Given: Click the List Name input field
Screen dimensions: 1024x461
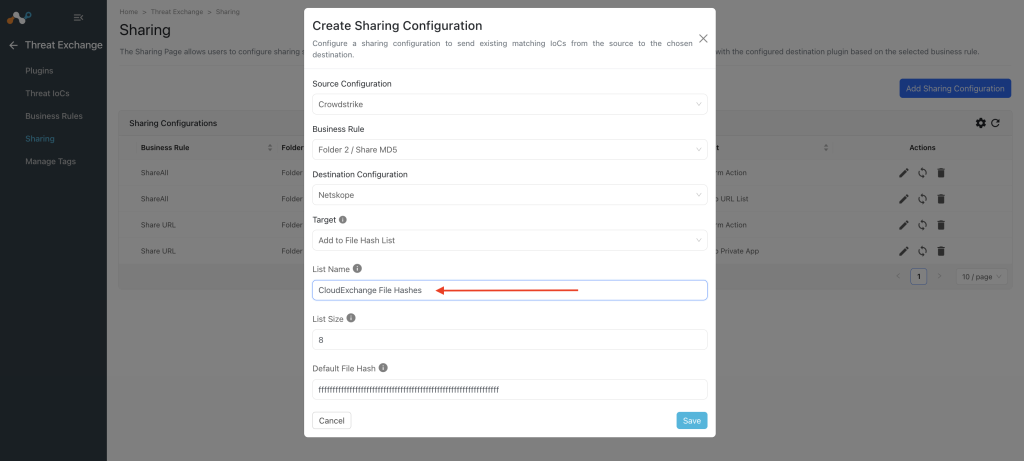Looking at the screenshot, I should [x=509, y=291].
